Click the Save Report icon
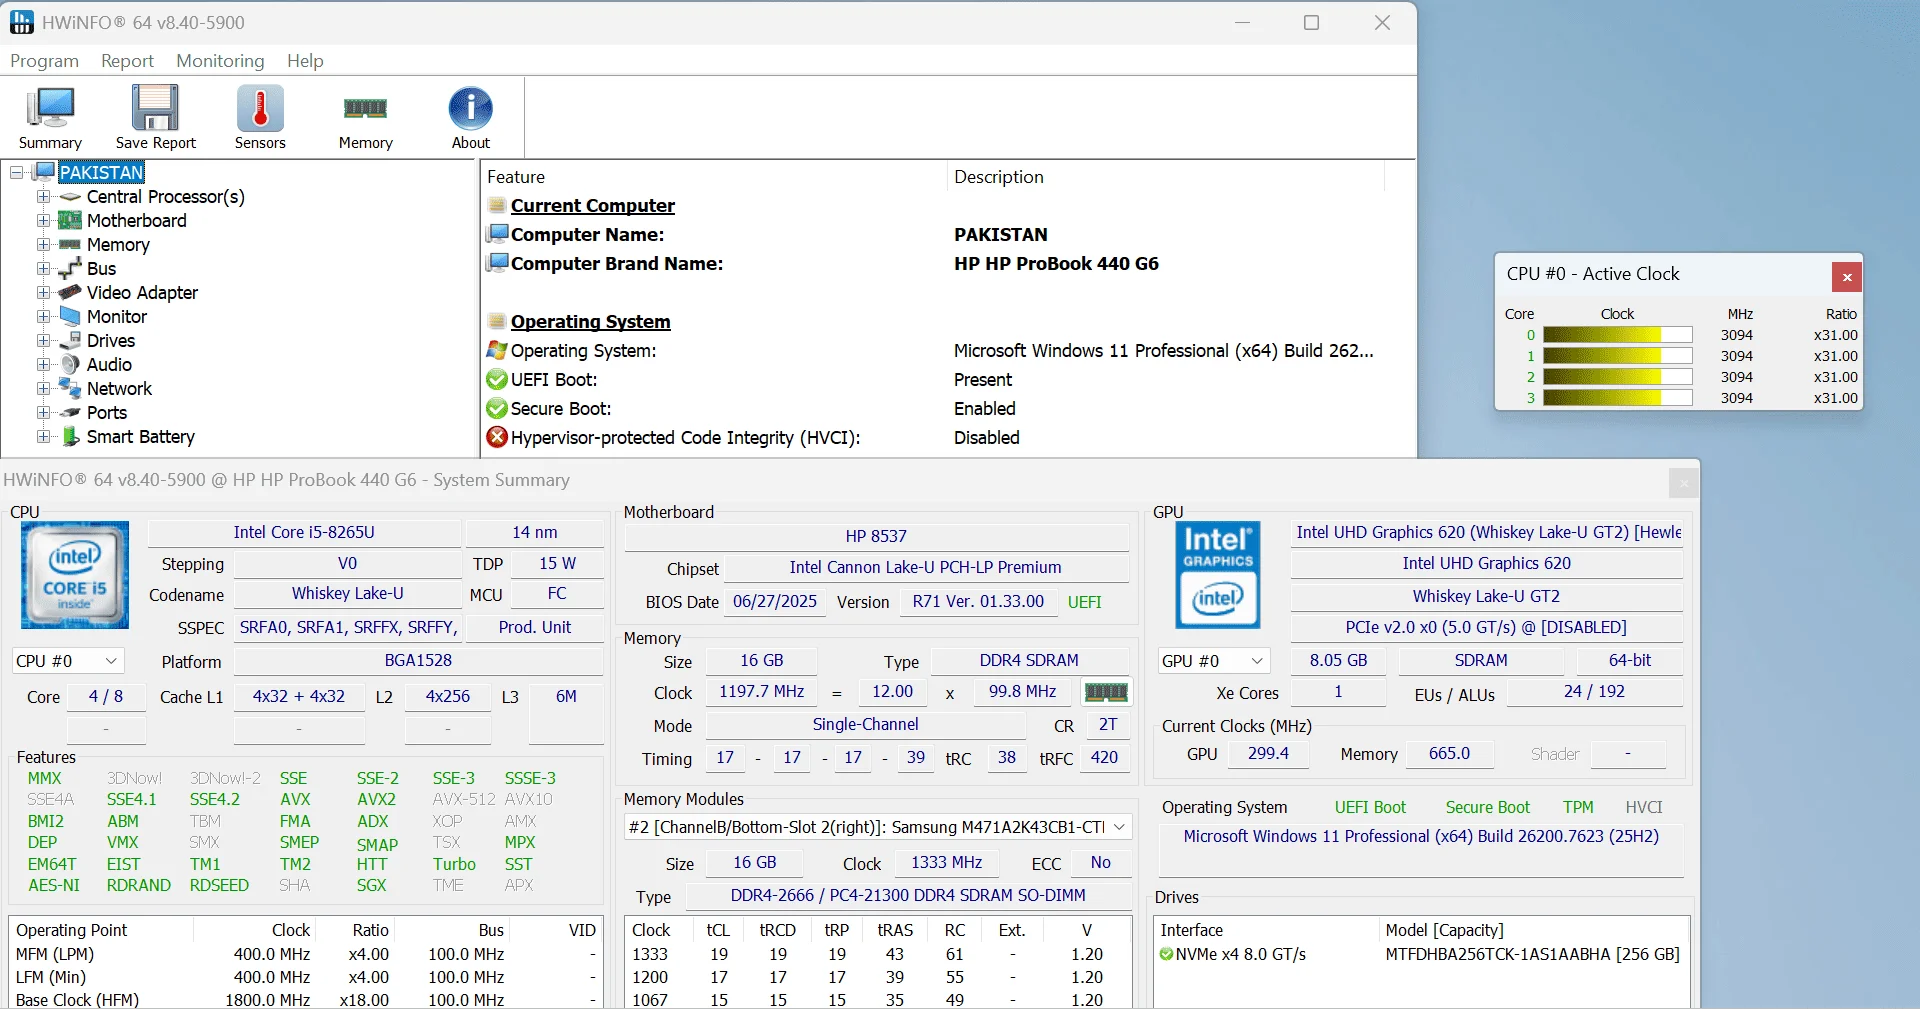This screenshot has height=1009, width=1920. 155,115
